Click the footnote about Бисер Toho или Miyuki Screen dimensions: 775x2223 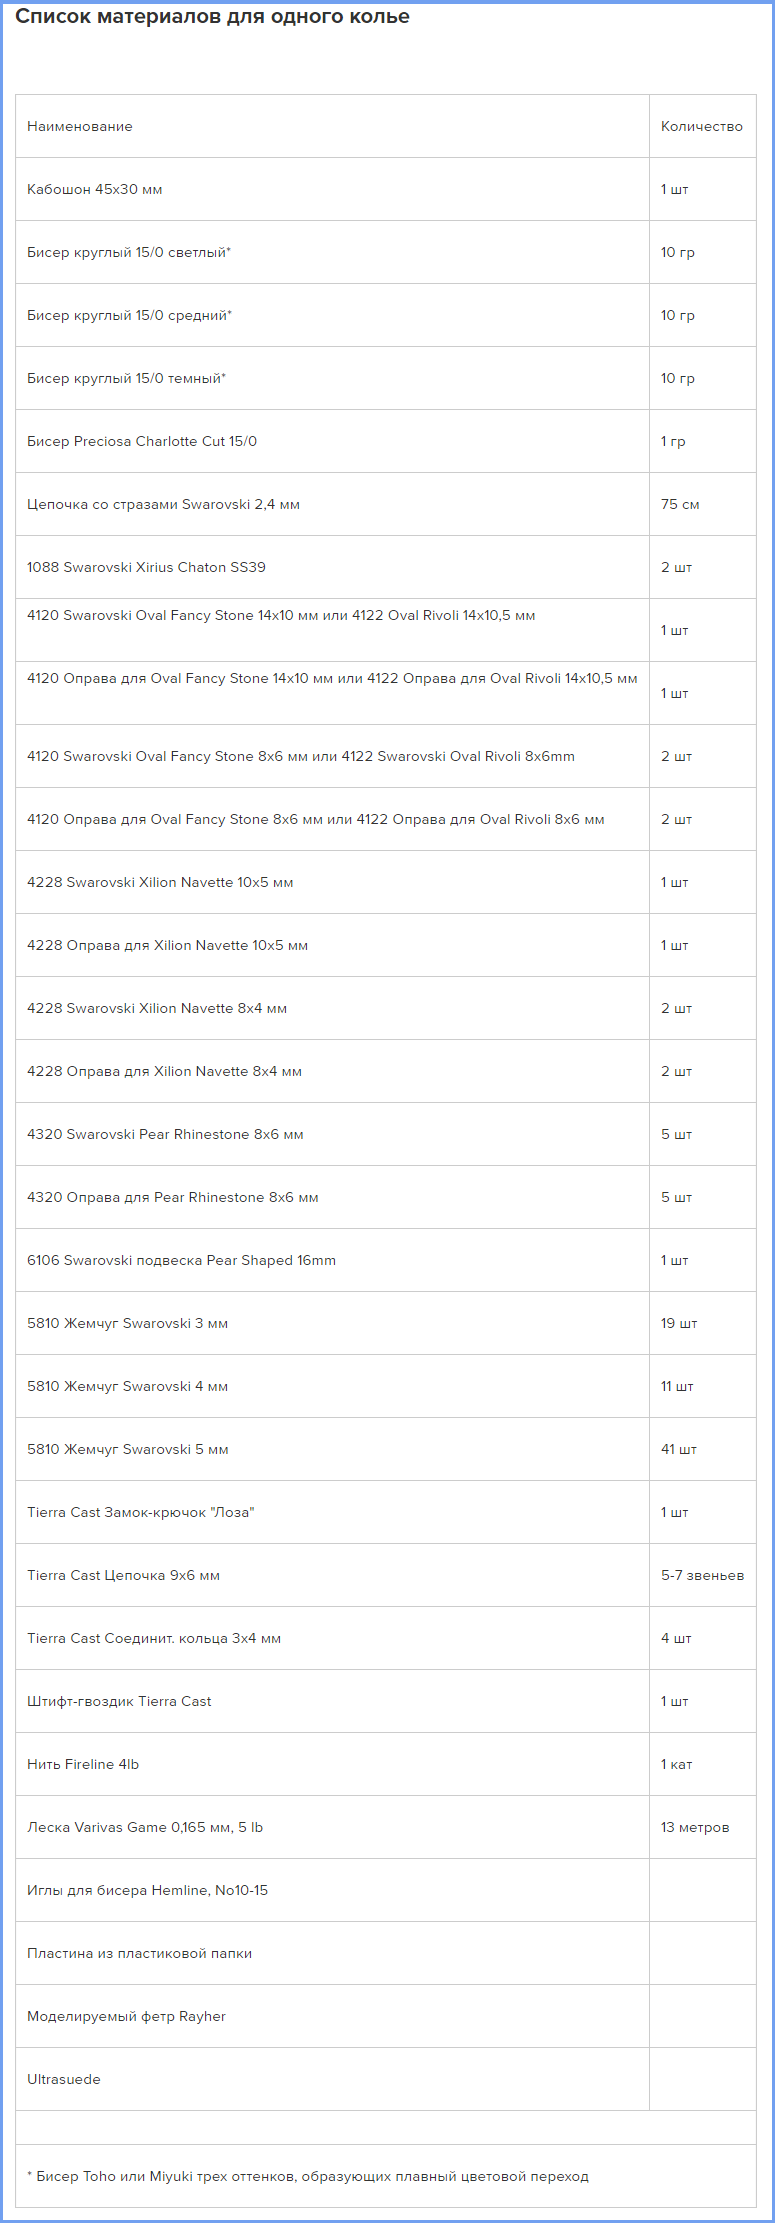[x=308, y=2177]
